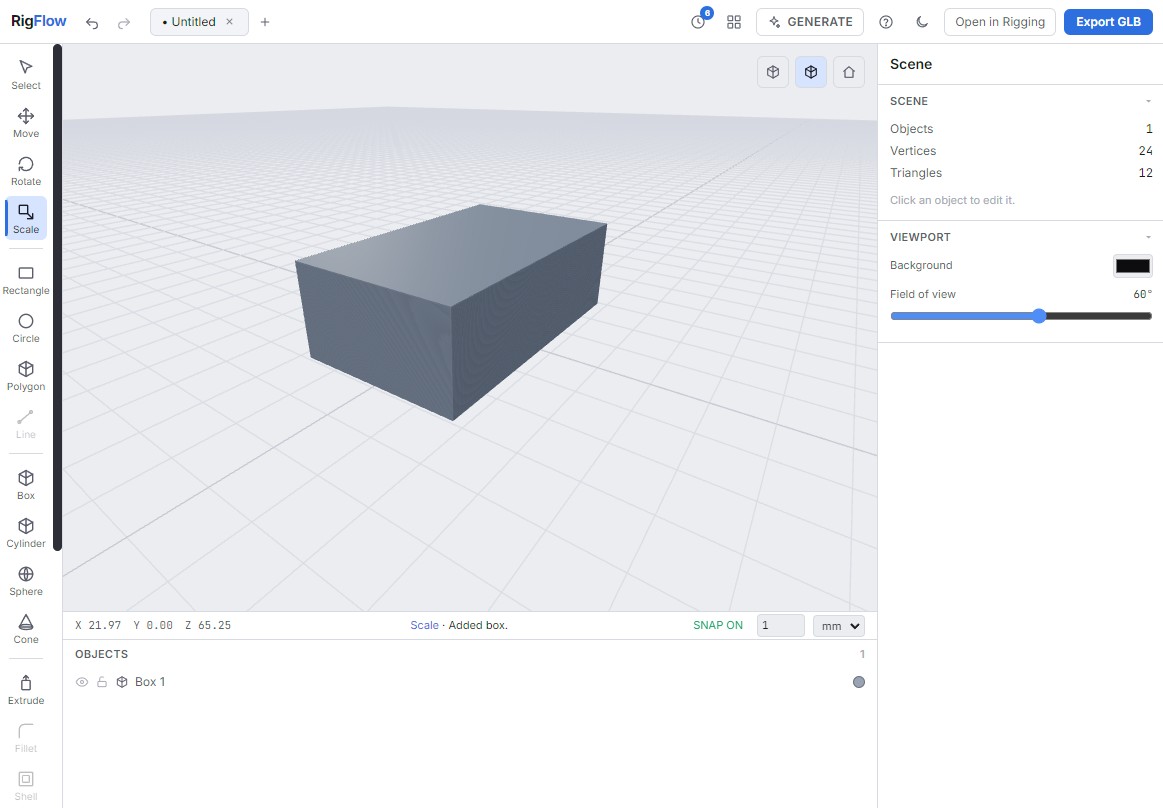Pick the Rotate tool
The image size is (1163, 808).
(26, 171)
